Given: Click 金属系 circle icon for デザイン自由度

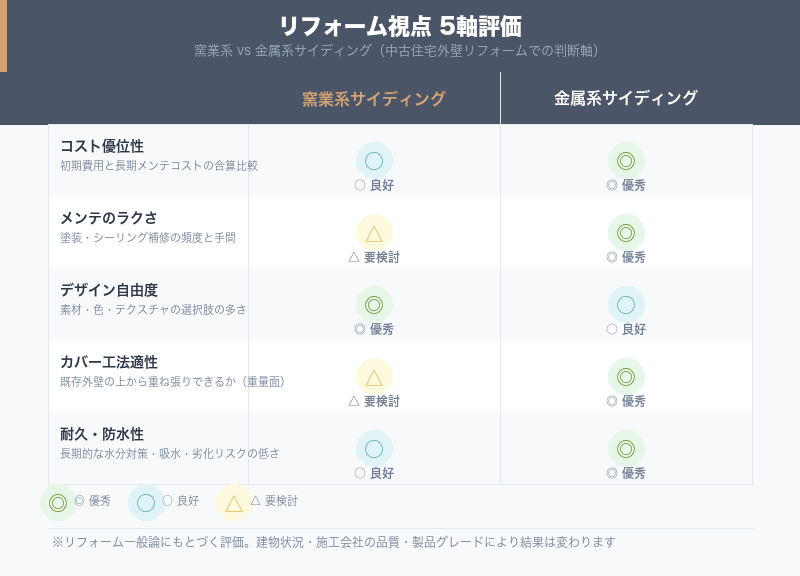Looking at the screenshot, I should (x=626, y=304).
